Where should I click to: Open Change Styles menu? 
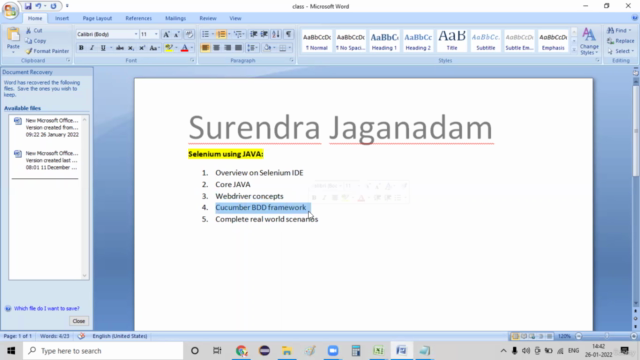click(589, 41)
